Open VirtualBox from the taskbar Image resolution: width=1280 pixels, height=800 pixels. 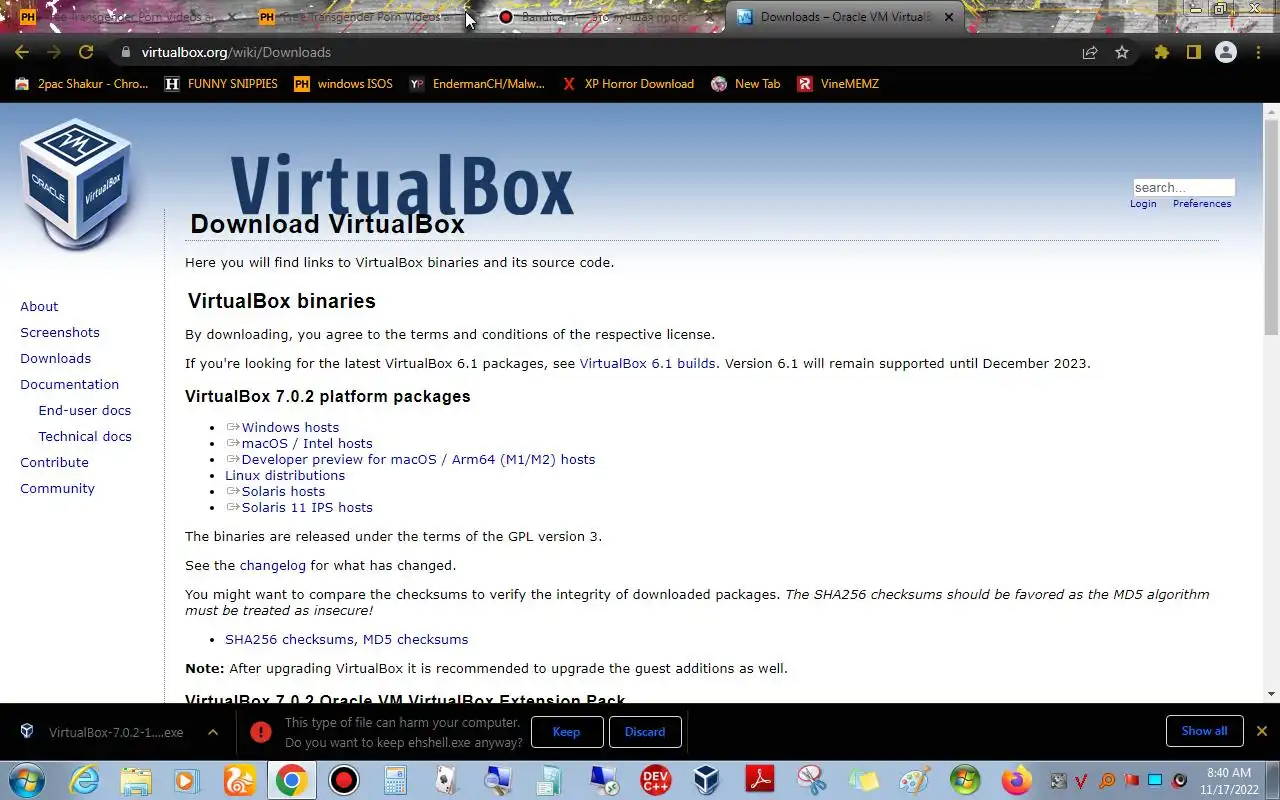tap(707, 780)
